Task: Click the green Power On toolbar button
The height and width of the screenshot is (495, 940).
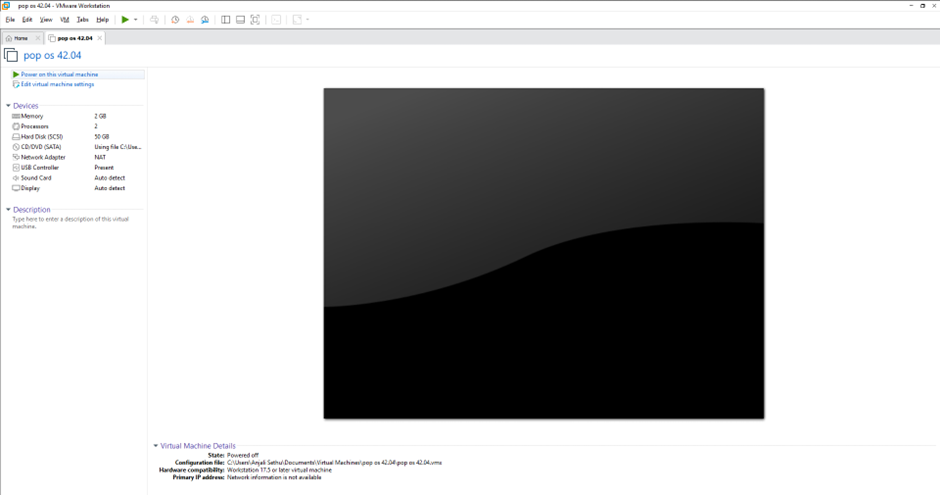Action: tap(125, 19)
